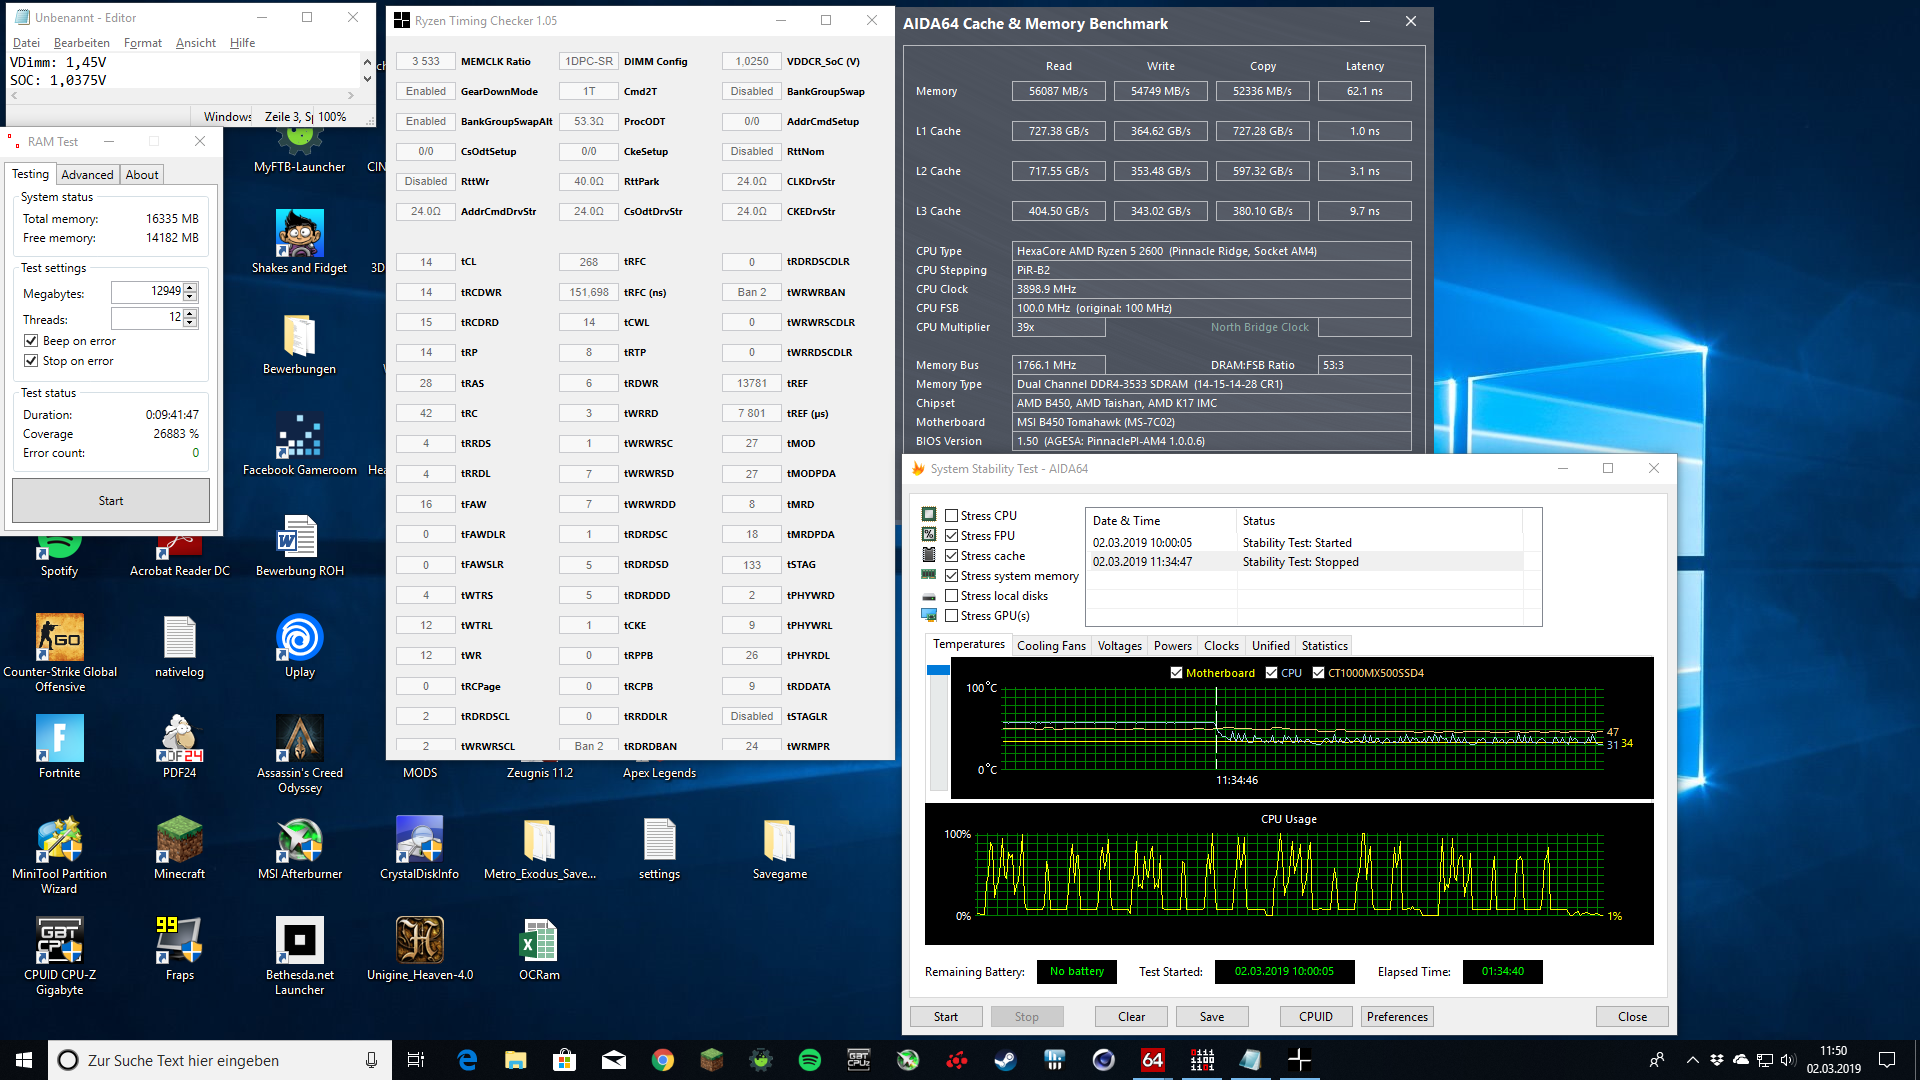The image size is (1920, 1080).
Task: Open Bethesda.net Launcher shortcut
Action: (300, 955)
